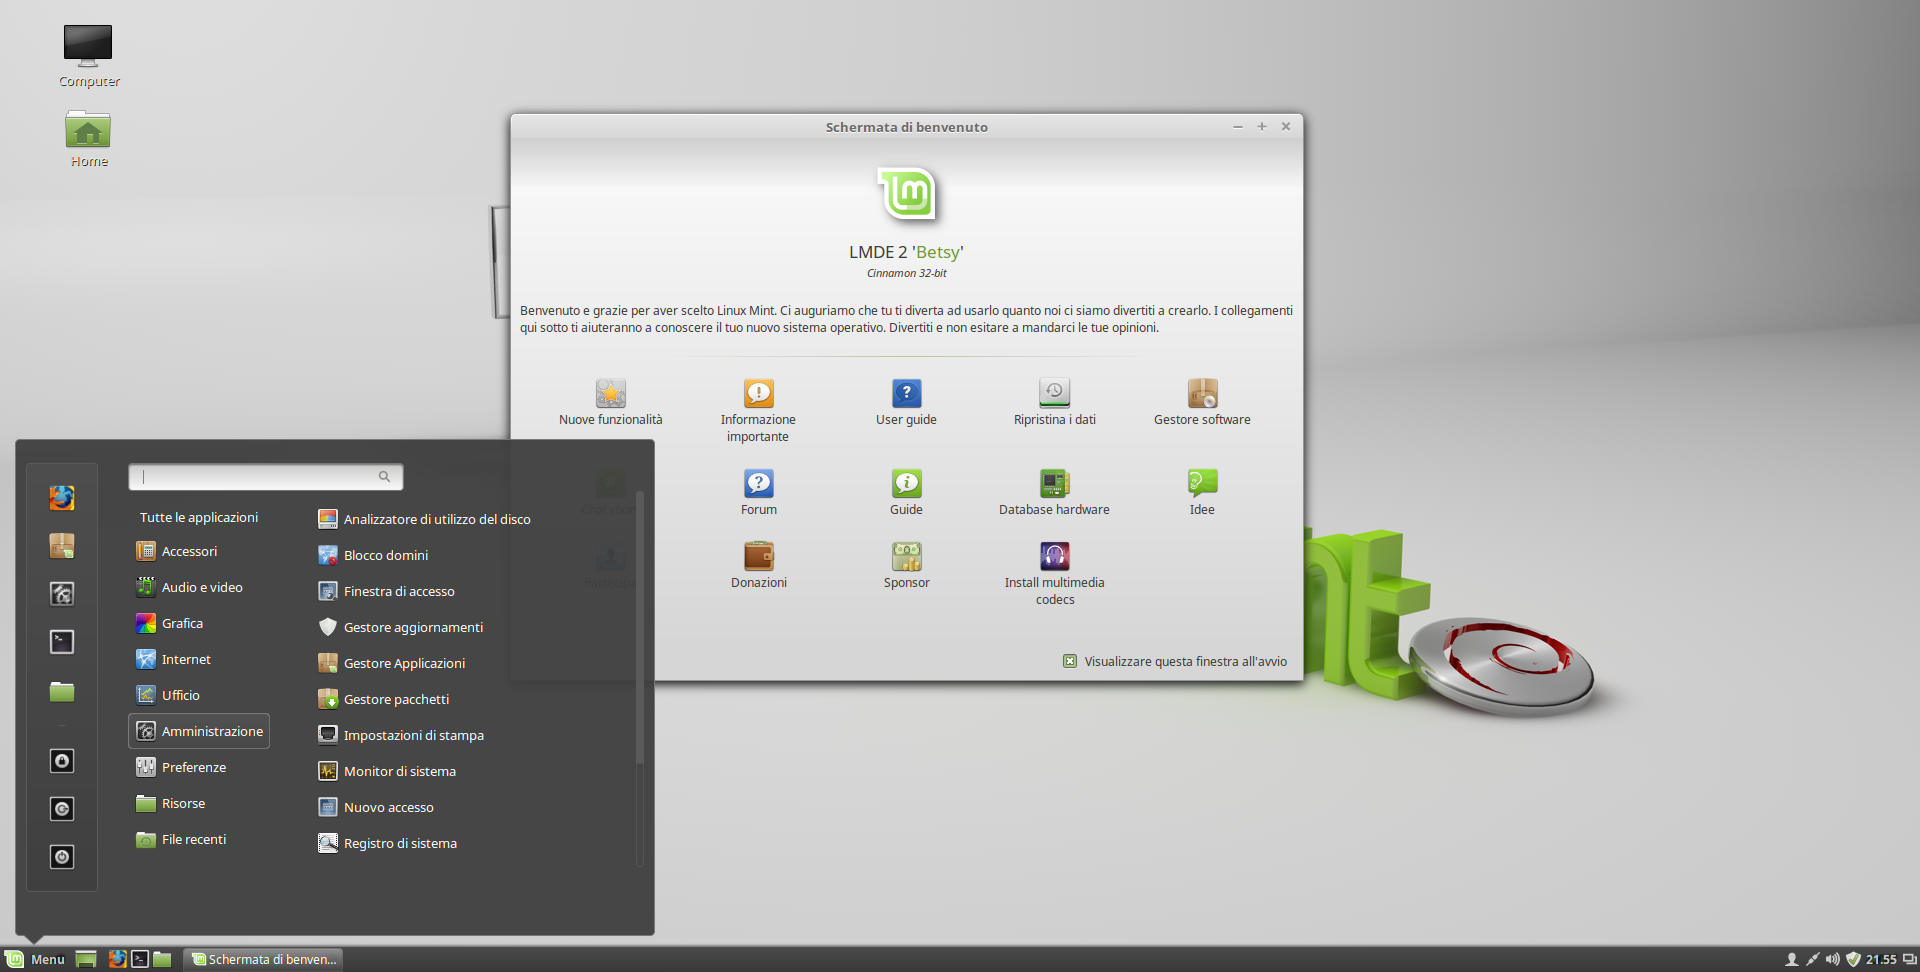Select Internet category
The width and height of the screenshot is (1920, 972).
pos(199,659)
